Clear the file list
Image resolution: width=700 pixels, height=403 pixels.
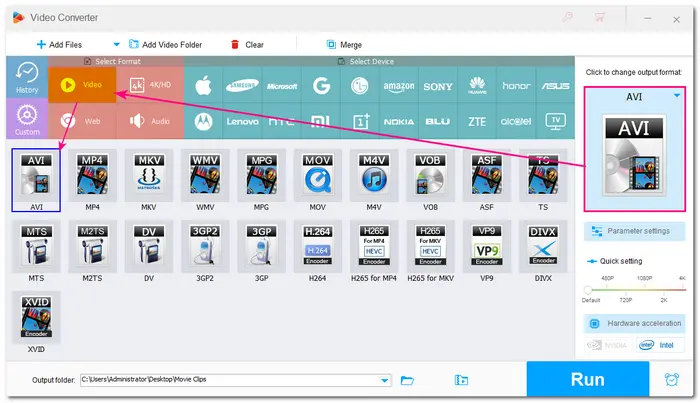(x=247, y=45)
